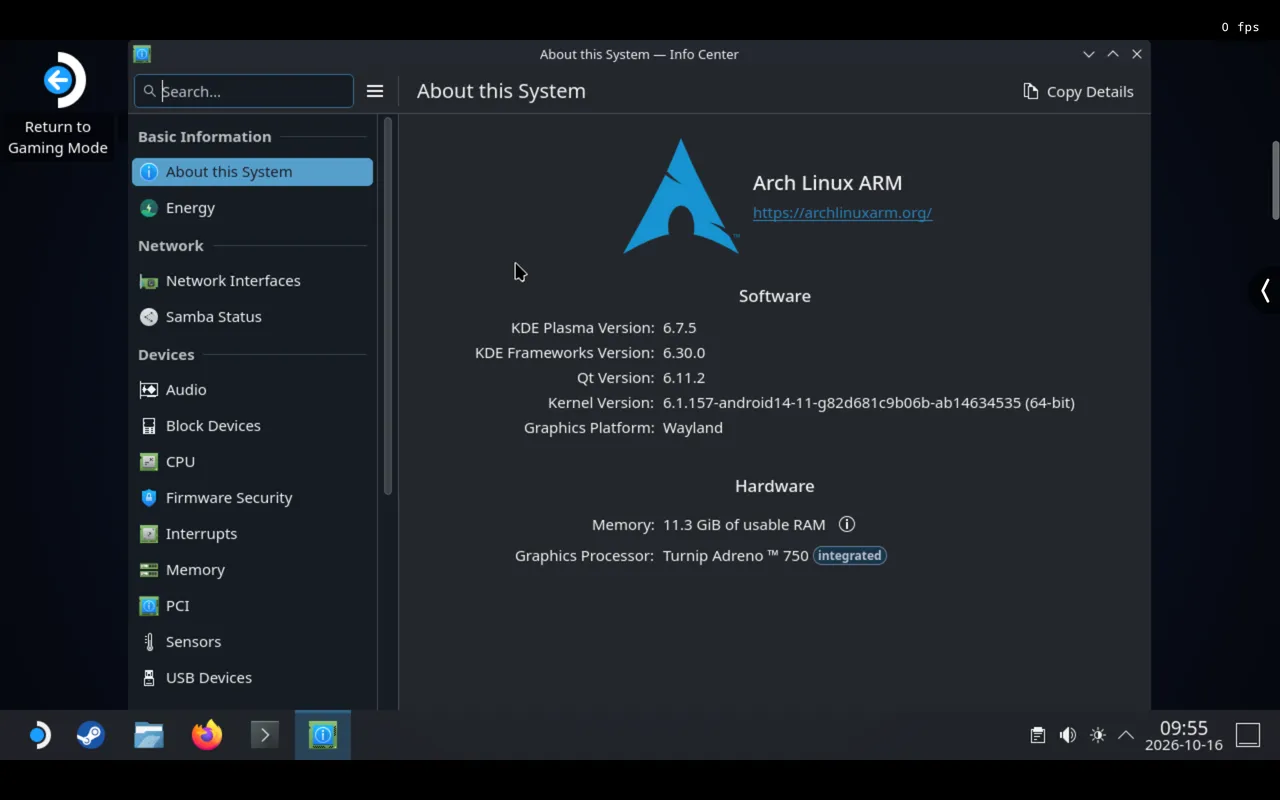Select About this System in sidebar

click(252, 172)
